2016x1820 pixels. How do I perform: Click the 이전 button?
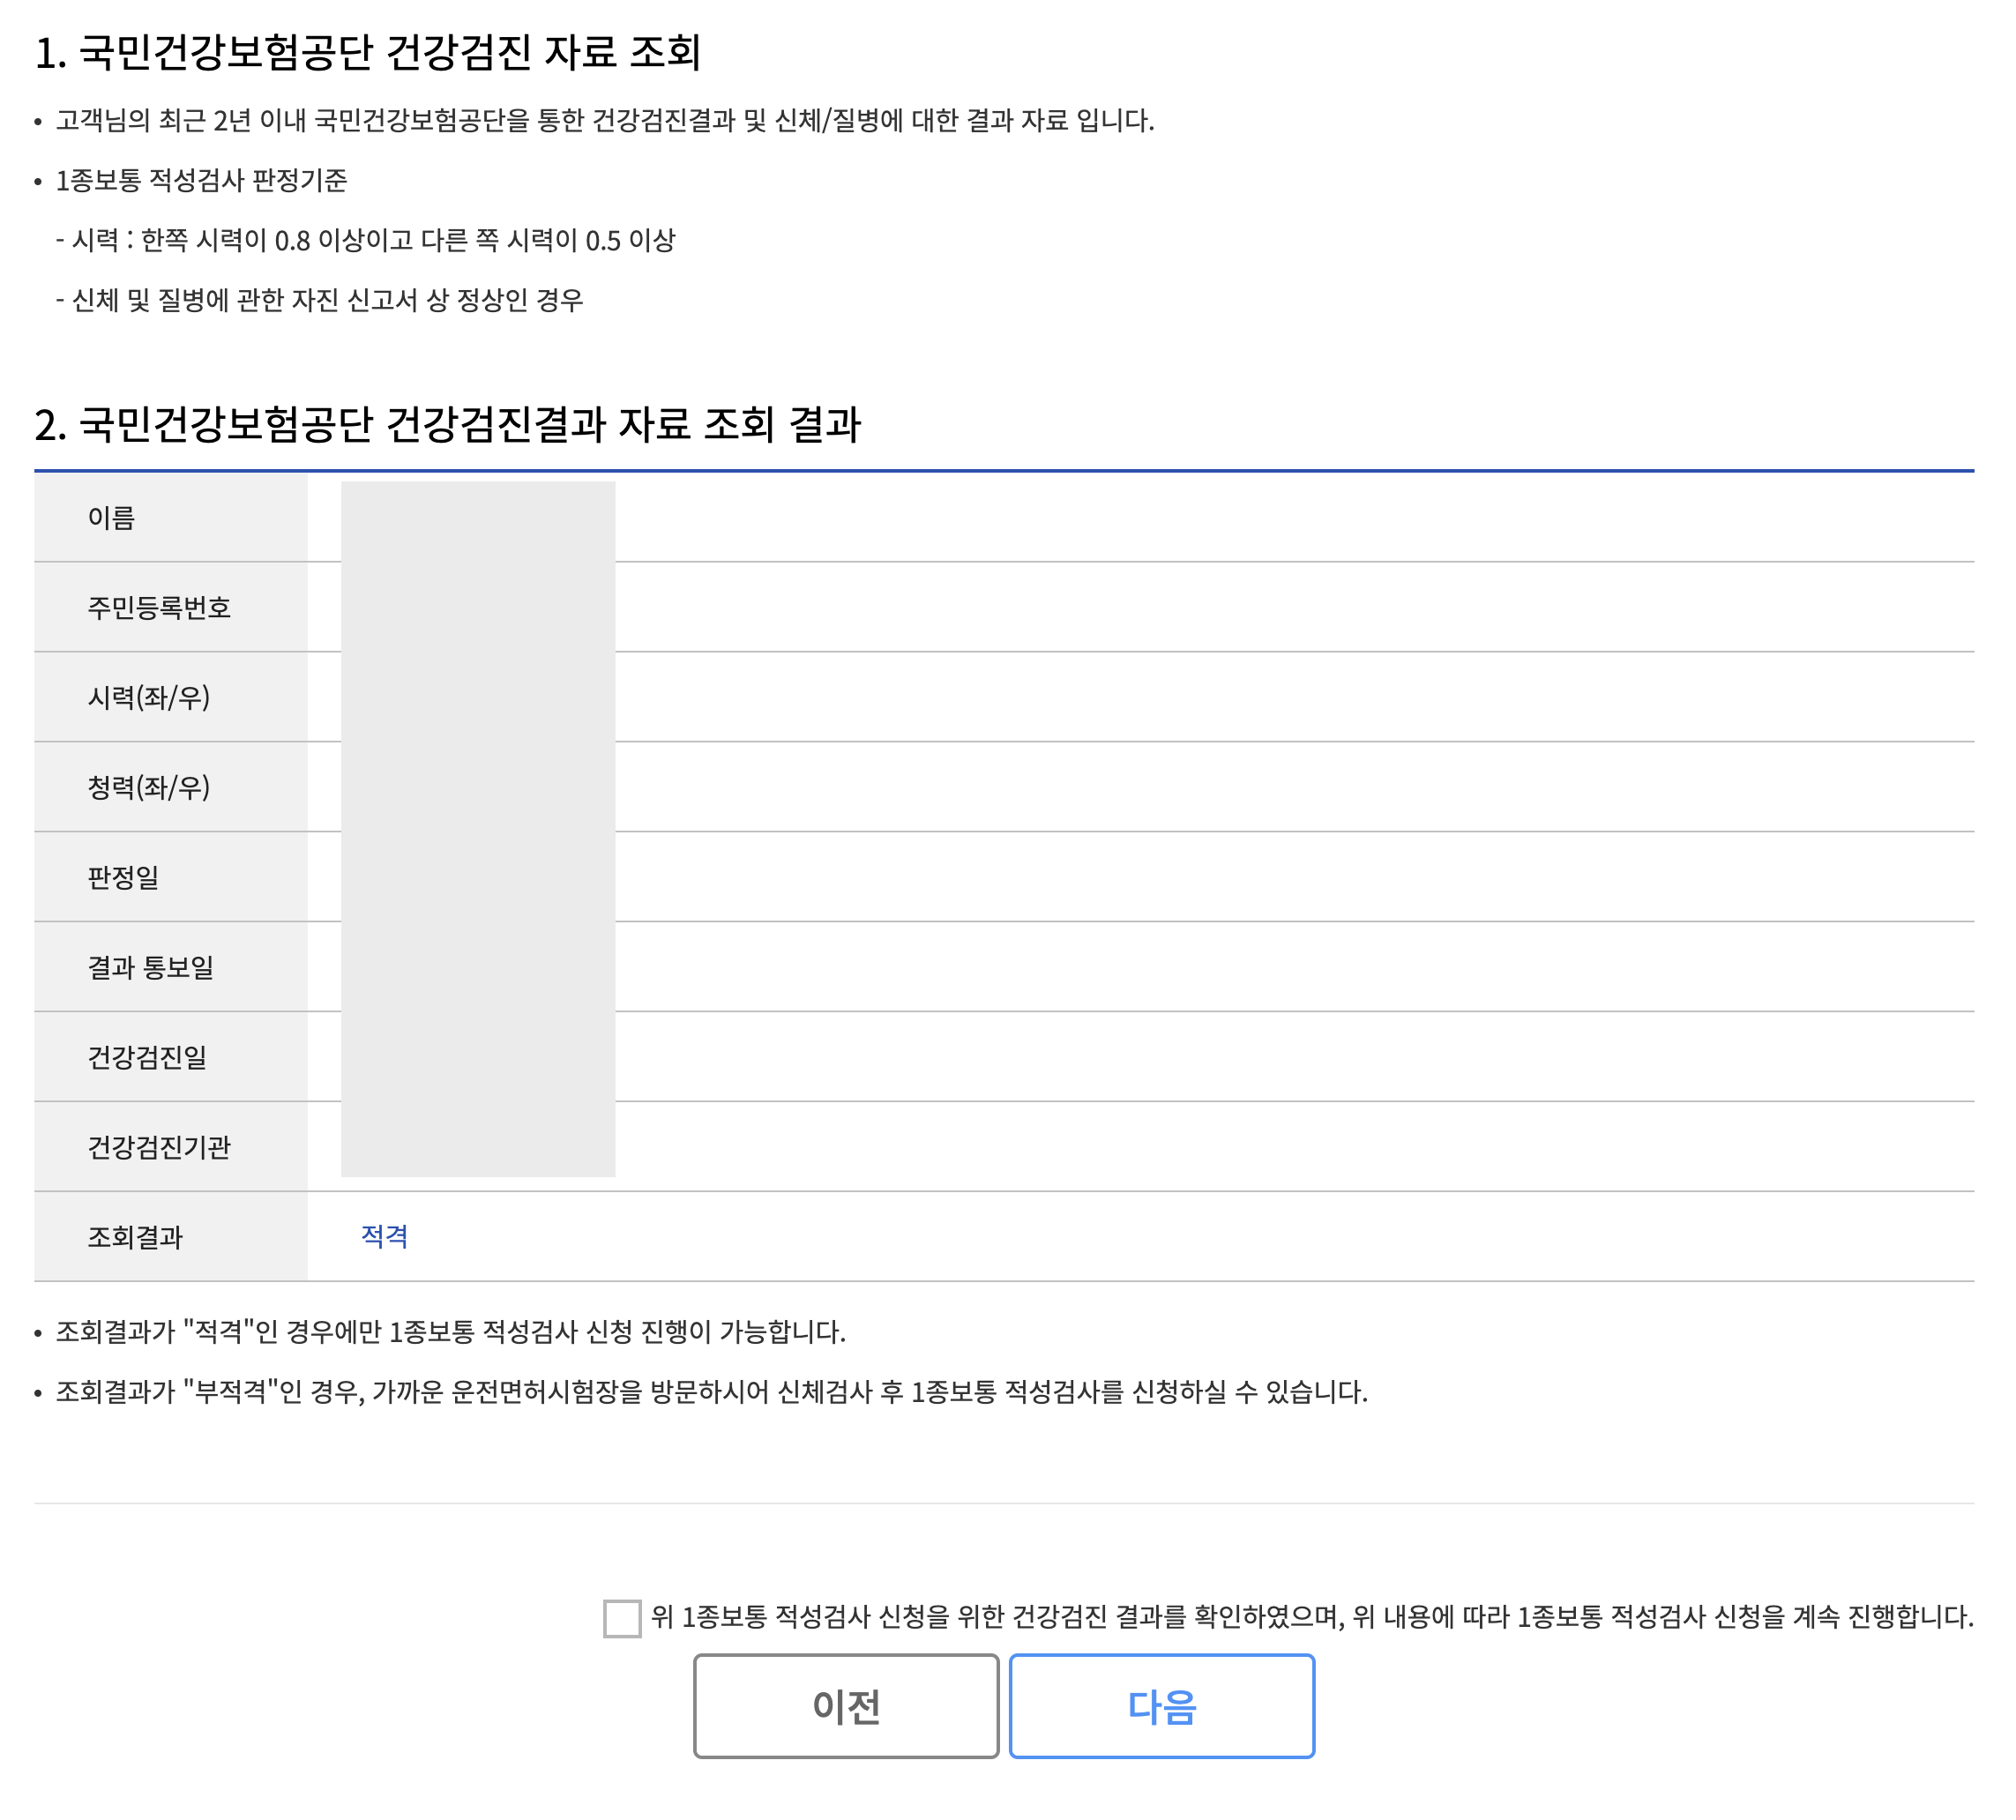[846, 1705]
